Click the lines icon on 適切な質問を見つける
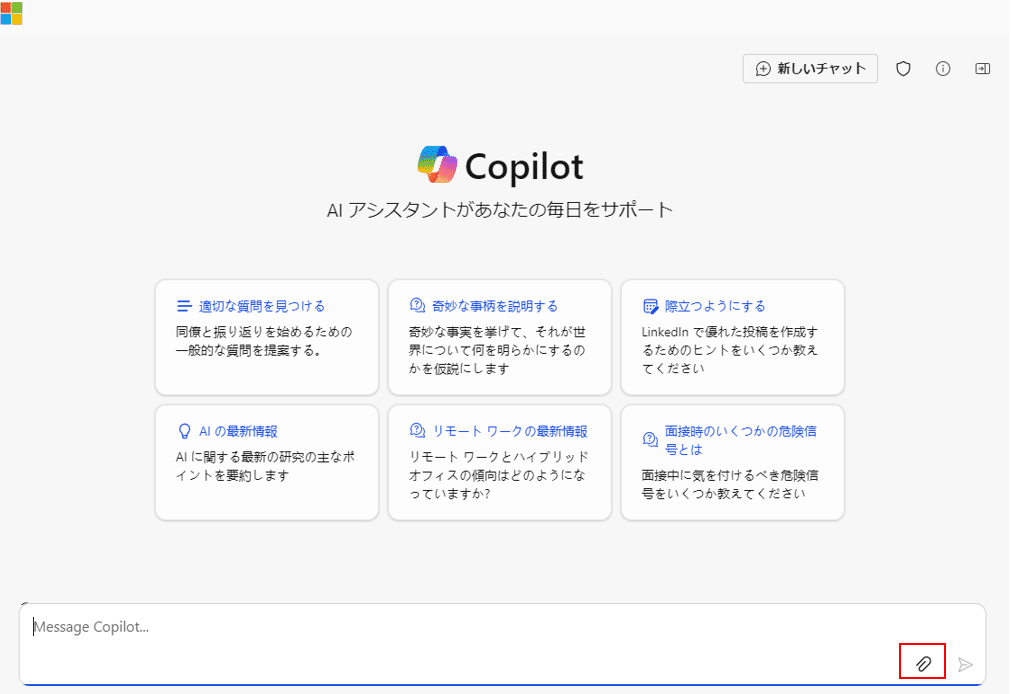This screenshot has height=694, width=1011. (x=184, y=306)
